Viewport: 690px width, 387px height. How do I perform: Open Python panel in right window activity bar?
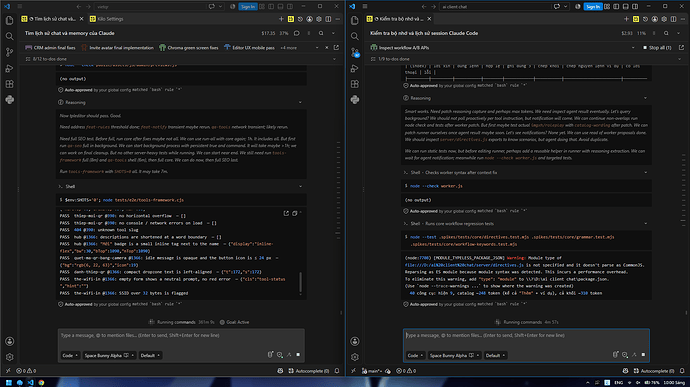pyautogui.click(x=355, y=100)
